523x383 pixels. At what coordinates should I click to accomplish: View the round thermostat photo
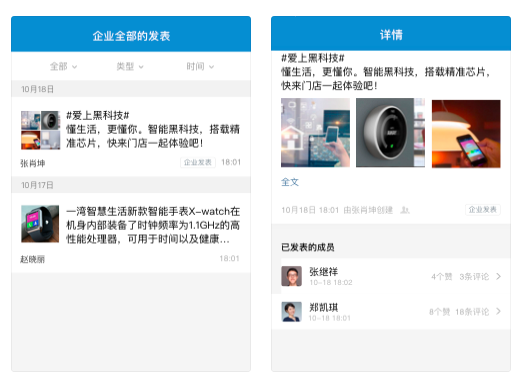(390, 132)
